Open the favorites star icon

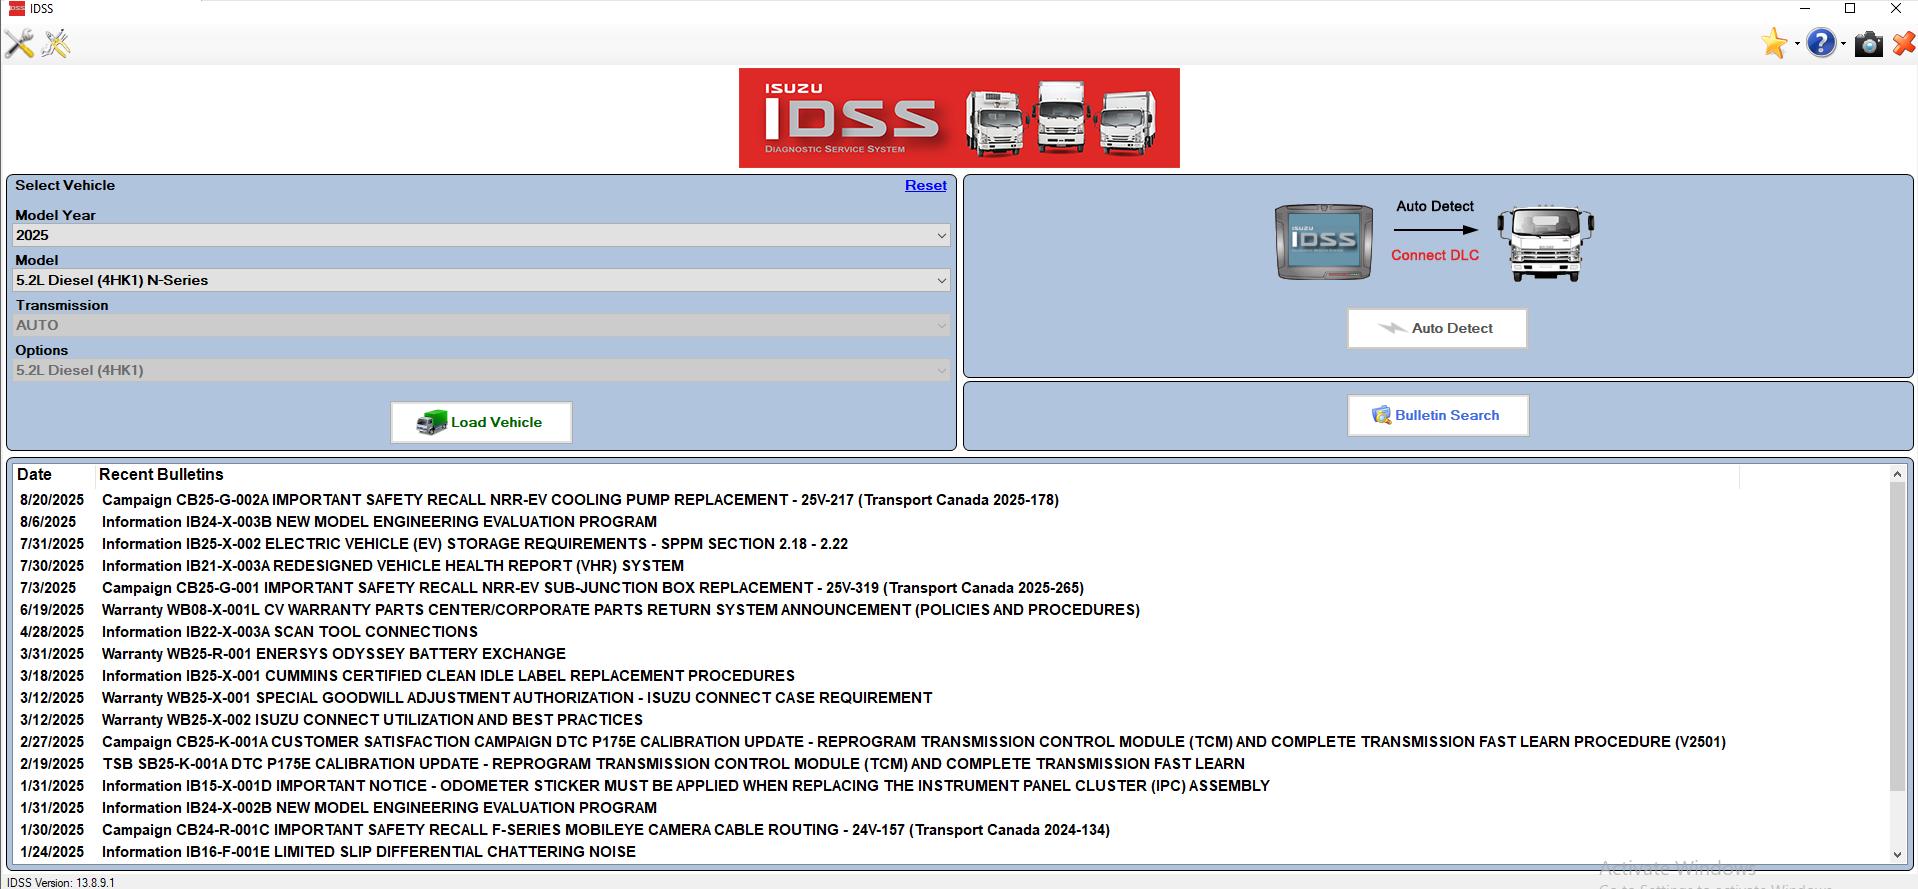click(1775, 43)
